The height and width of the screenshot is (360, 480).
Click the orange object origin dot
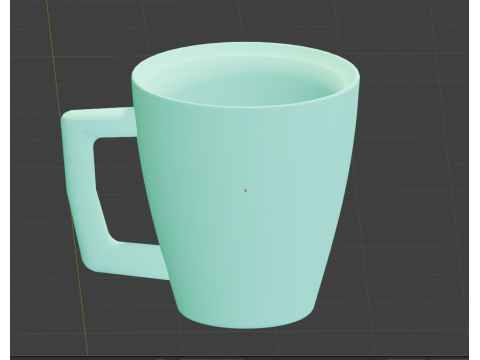246,190
